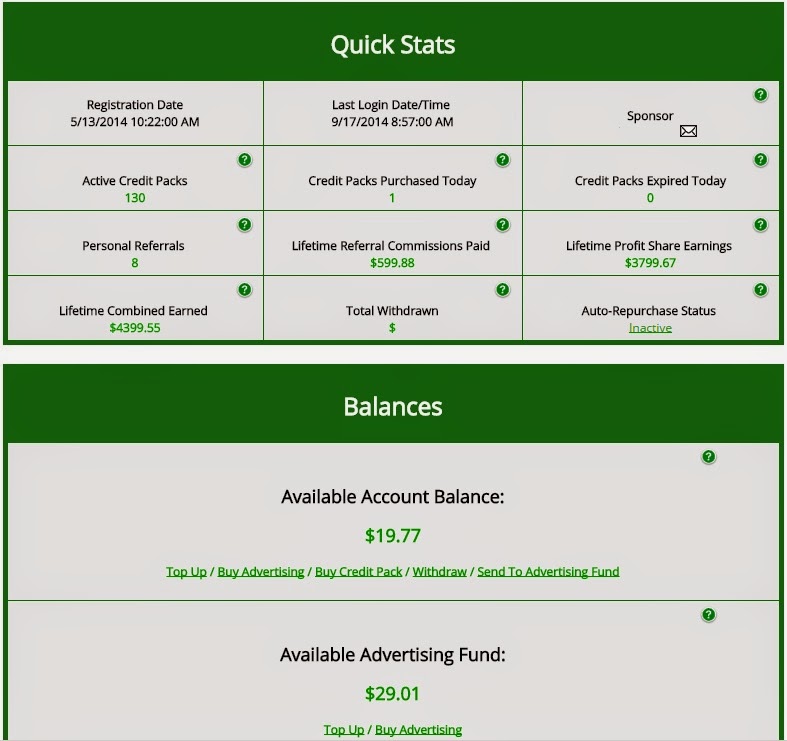
Task: Show help for Personal Referrals
Action: coord(244,224)
